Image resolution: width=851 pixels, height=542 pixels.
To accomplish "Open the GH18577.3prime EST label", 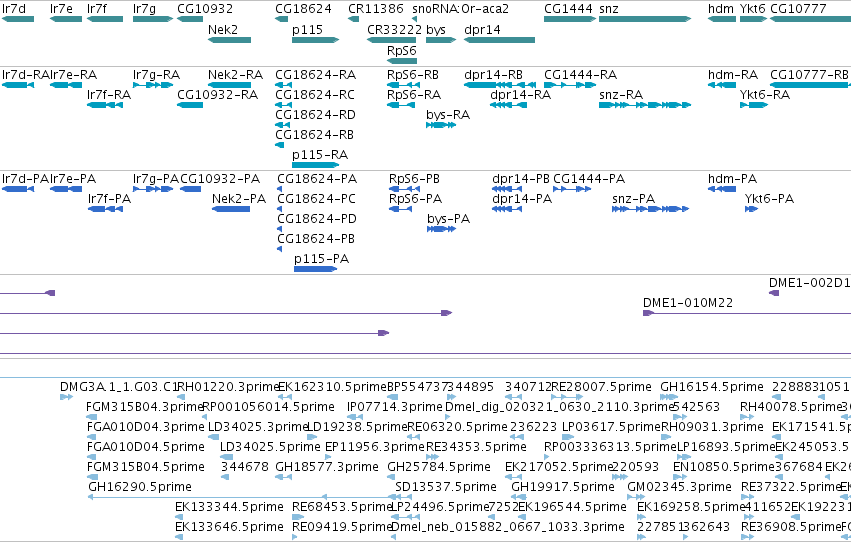I will click(x=327, y=467).
